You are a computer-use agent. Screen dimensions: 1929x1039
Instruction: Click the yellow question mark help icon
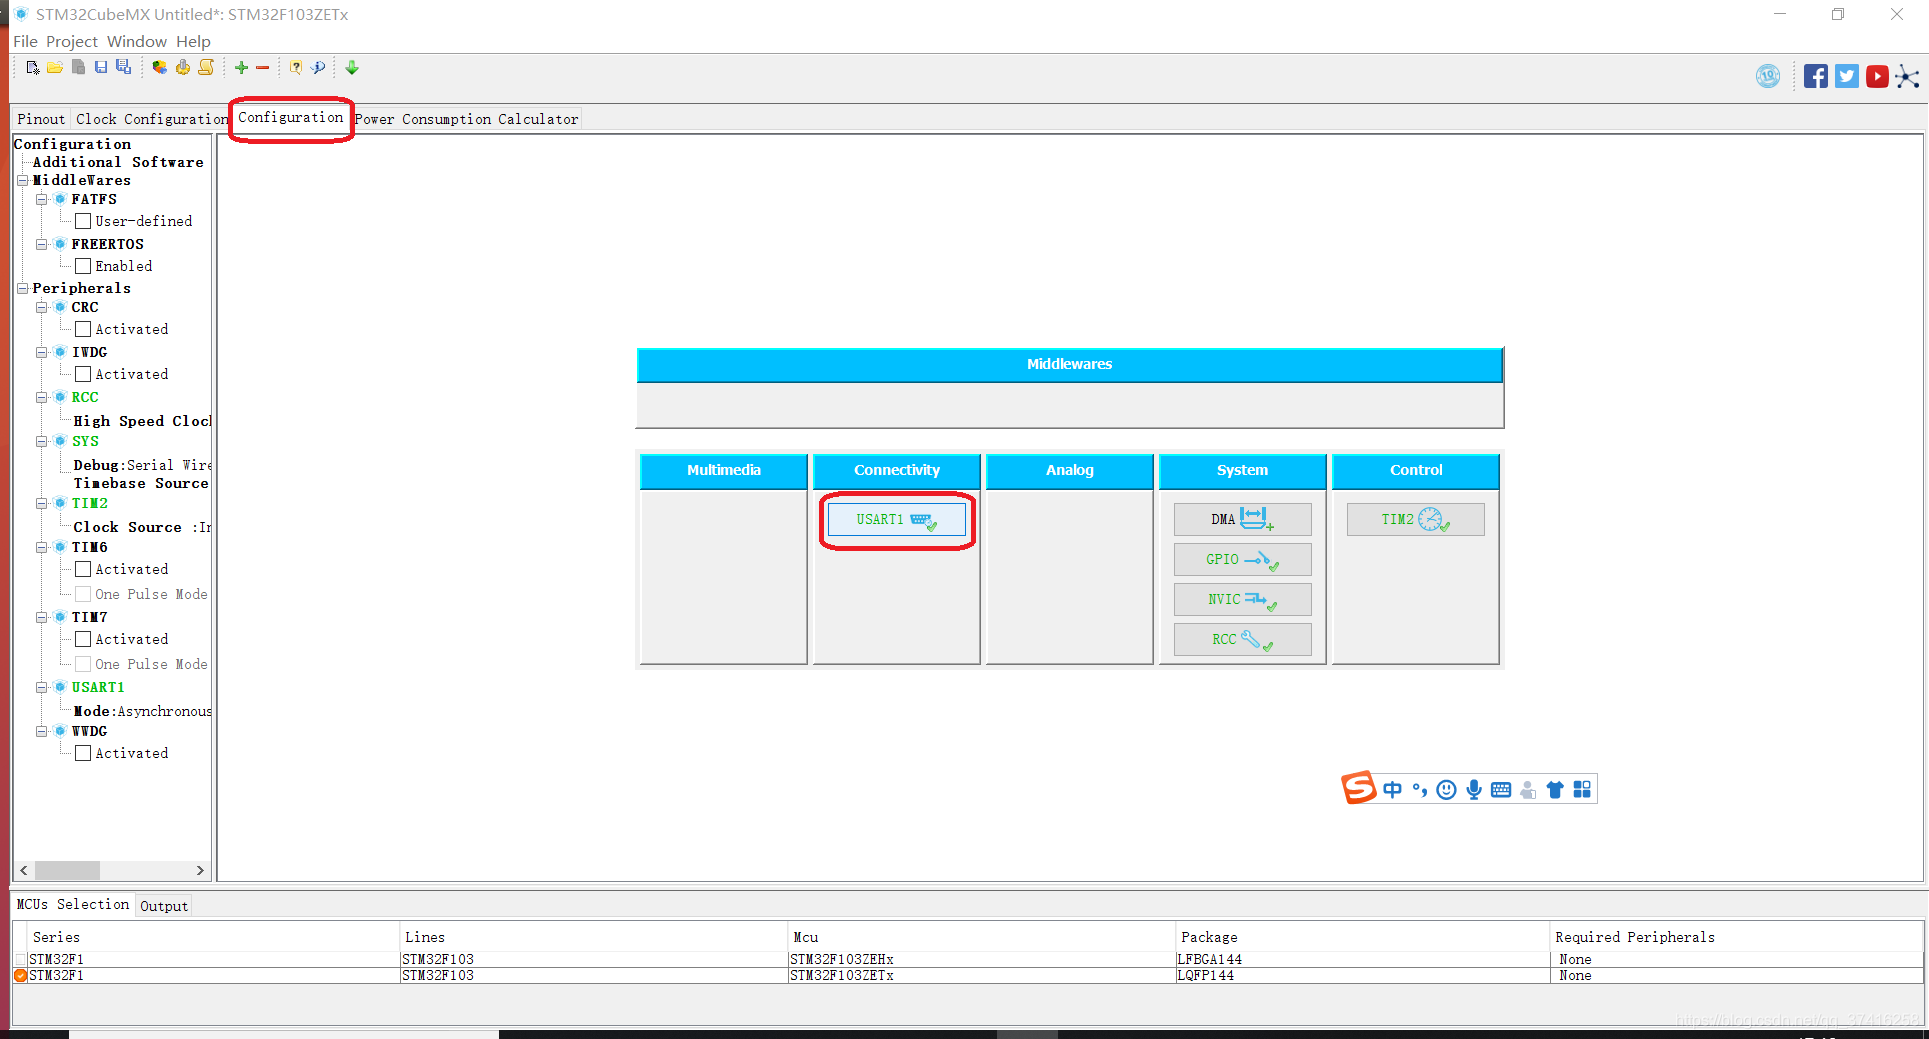pyautogui.click(x=295, y=67)
